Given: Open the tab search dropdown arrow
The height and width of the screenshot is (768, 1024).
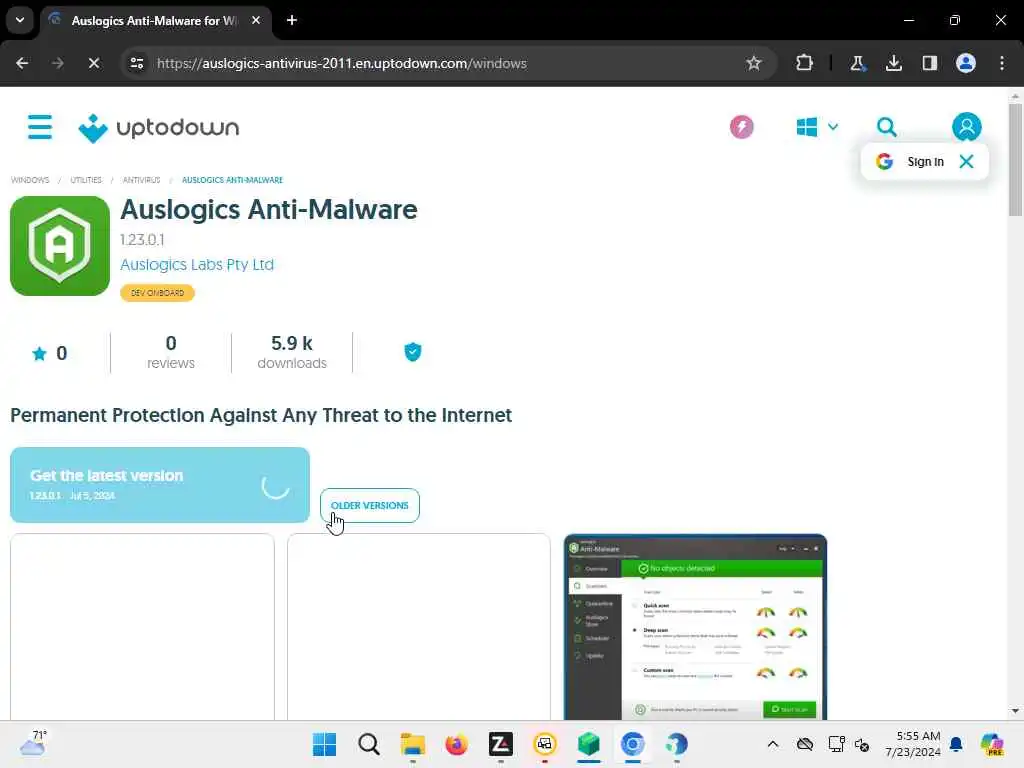Looking at the screenshot, I should (x=20, y=20).
